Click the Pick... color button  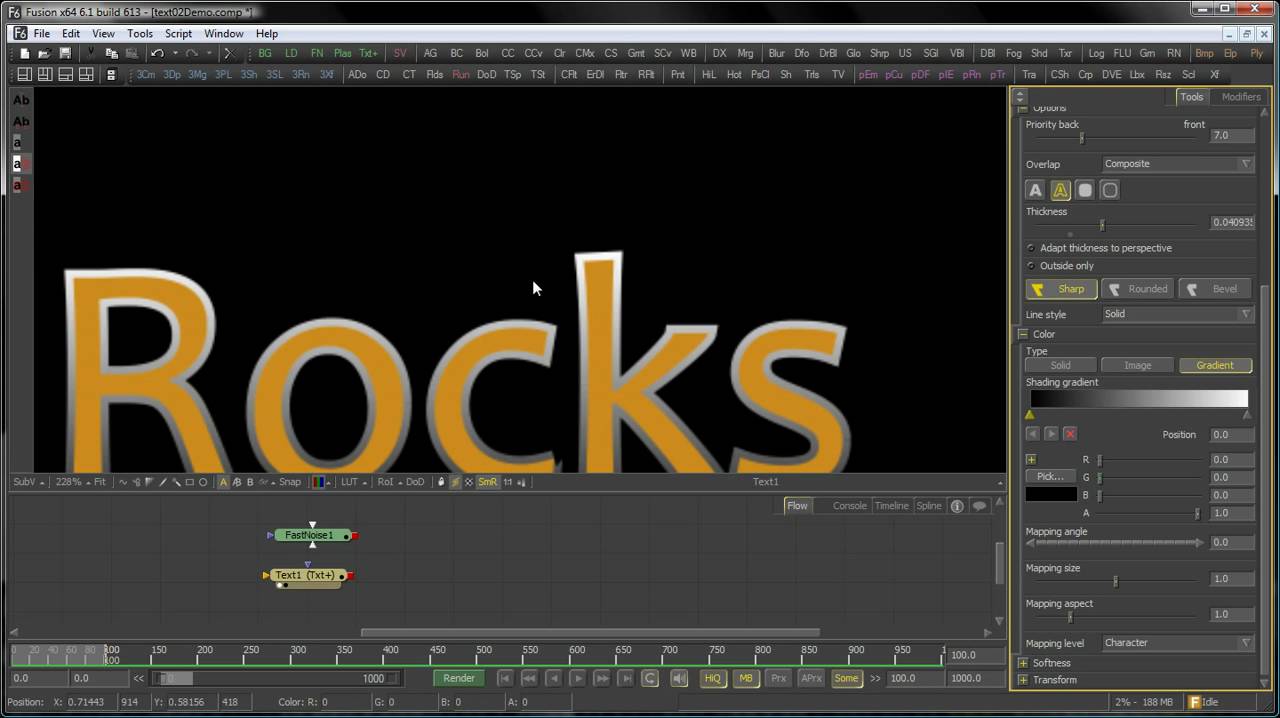tap(1051, 477)
